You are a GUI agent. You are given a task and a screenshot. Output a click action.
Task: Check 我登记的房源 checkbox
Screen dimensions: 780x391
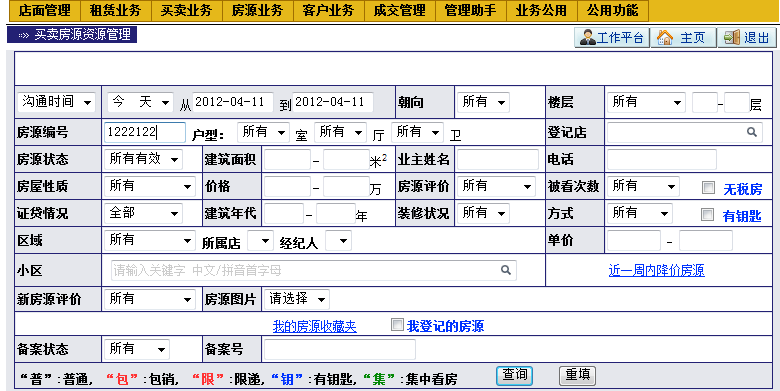click(x=397, y=325)
